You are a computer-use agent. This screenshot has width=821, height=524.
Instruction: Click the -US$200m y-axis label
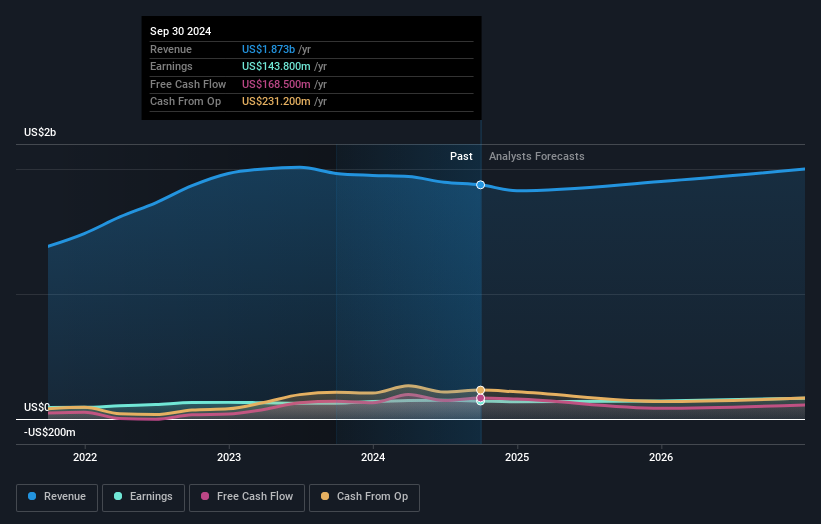(50, 432)
